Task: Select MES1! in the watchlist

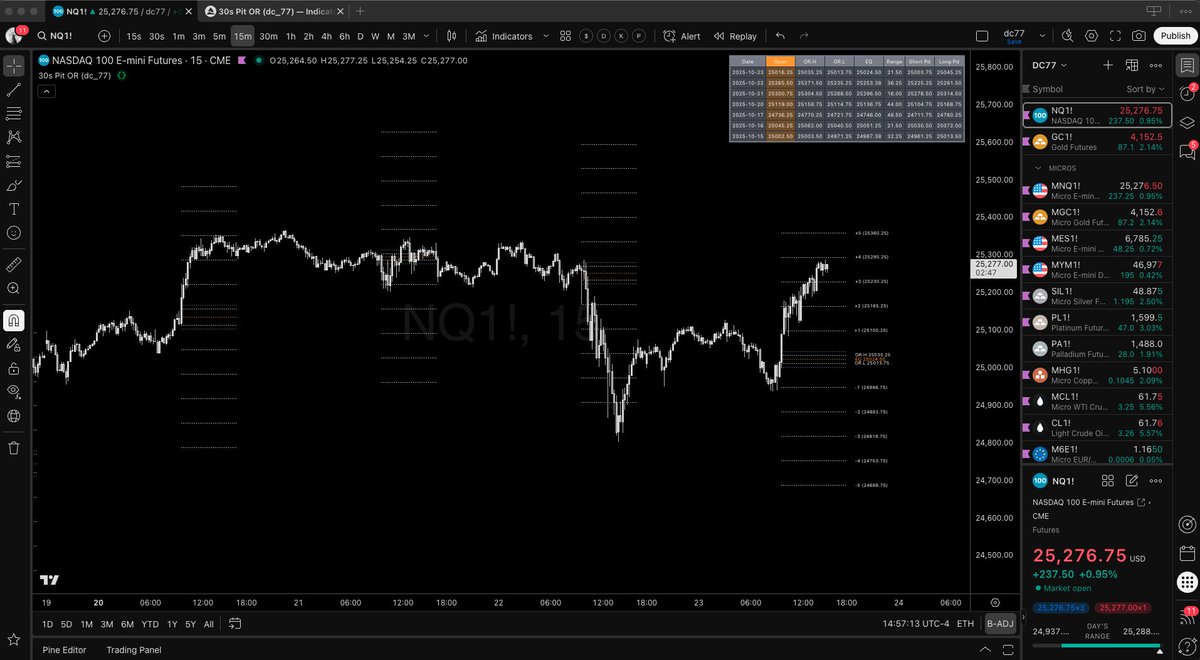Action: pyautogui.click(x=1096, y=244)
